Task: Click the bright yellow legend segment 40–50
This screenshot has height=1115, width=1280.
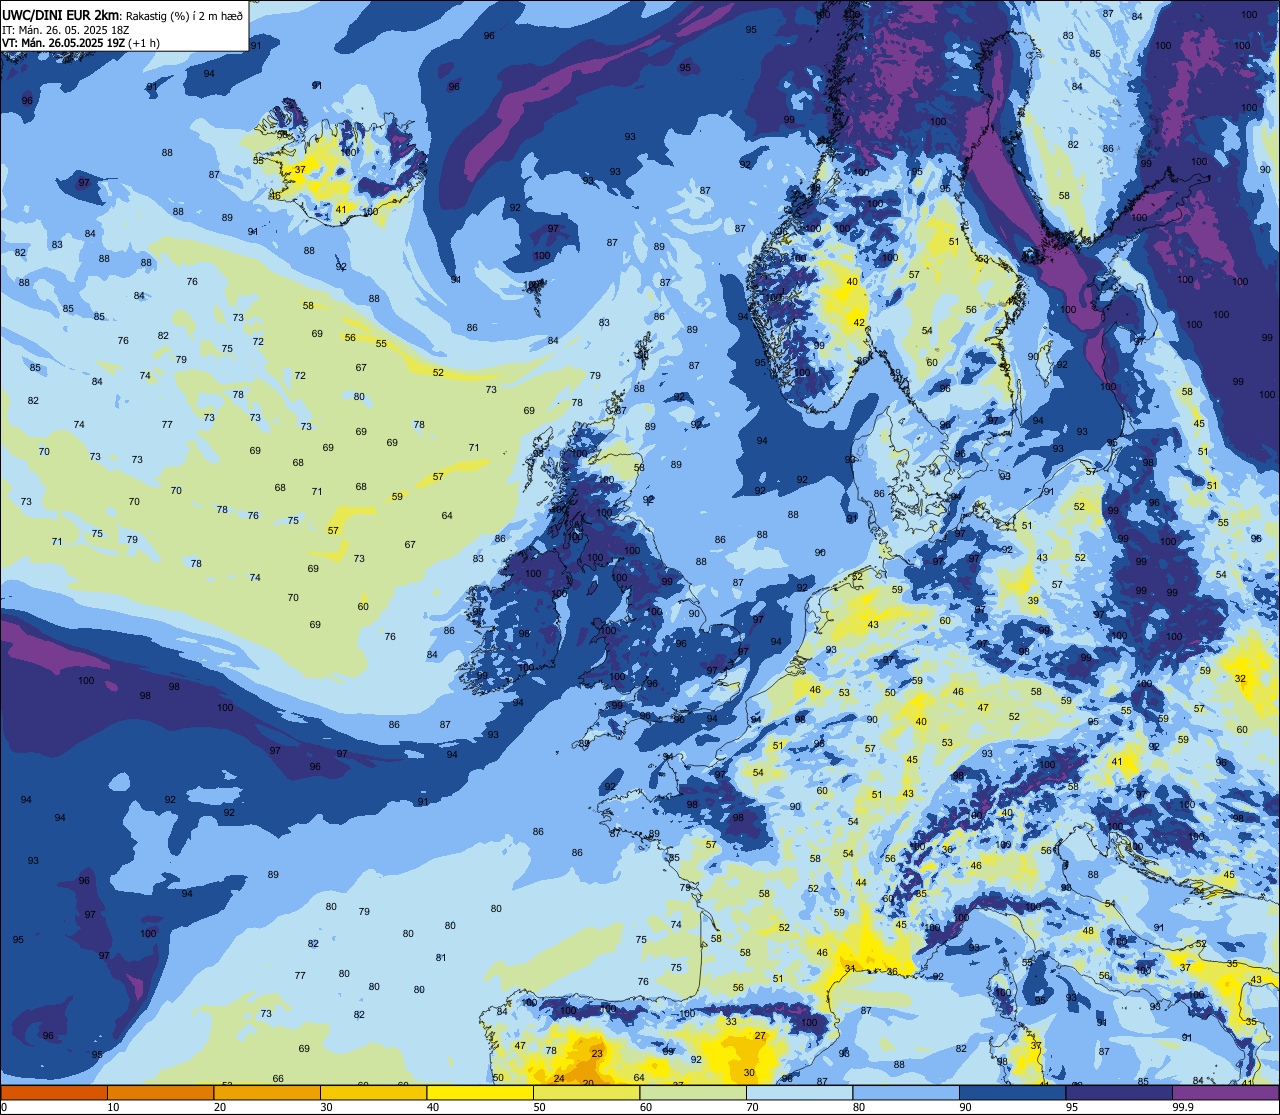Action: point(480,1092)
